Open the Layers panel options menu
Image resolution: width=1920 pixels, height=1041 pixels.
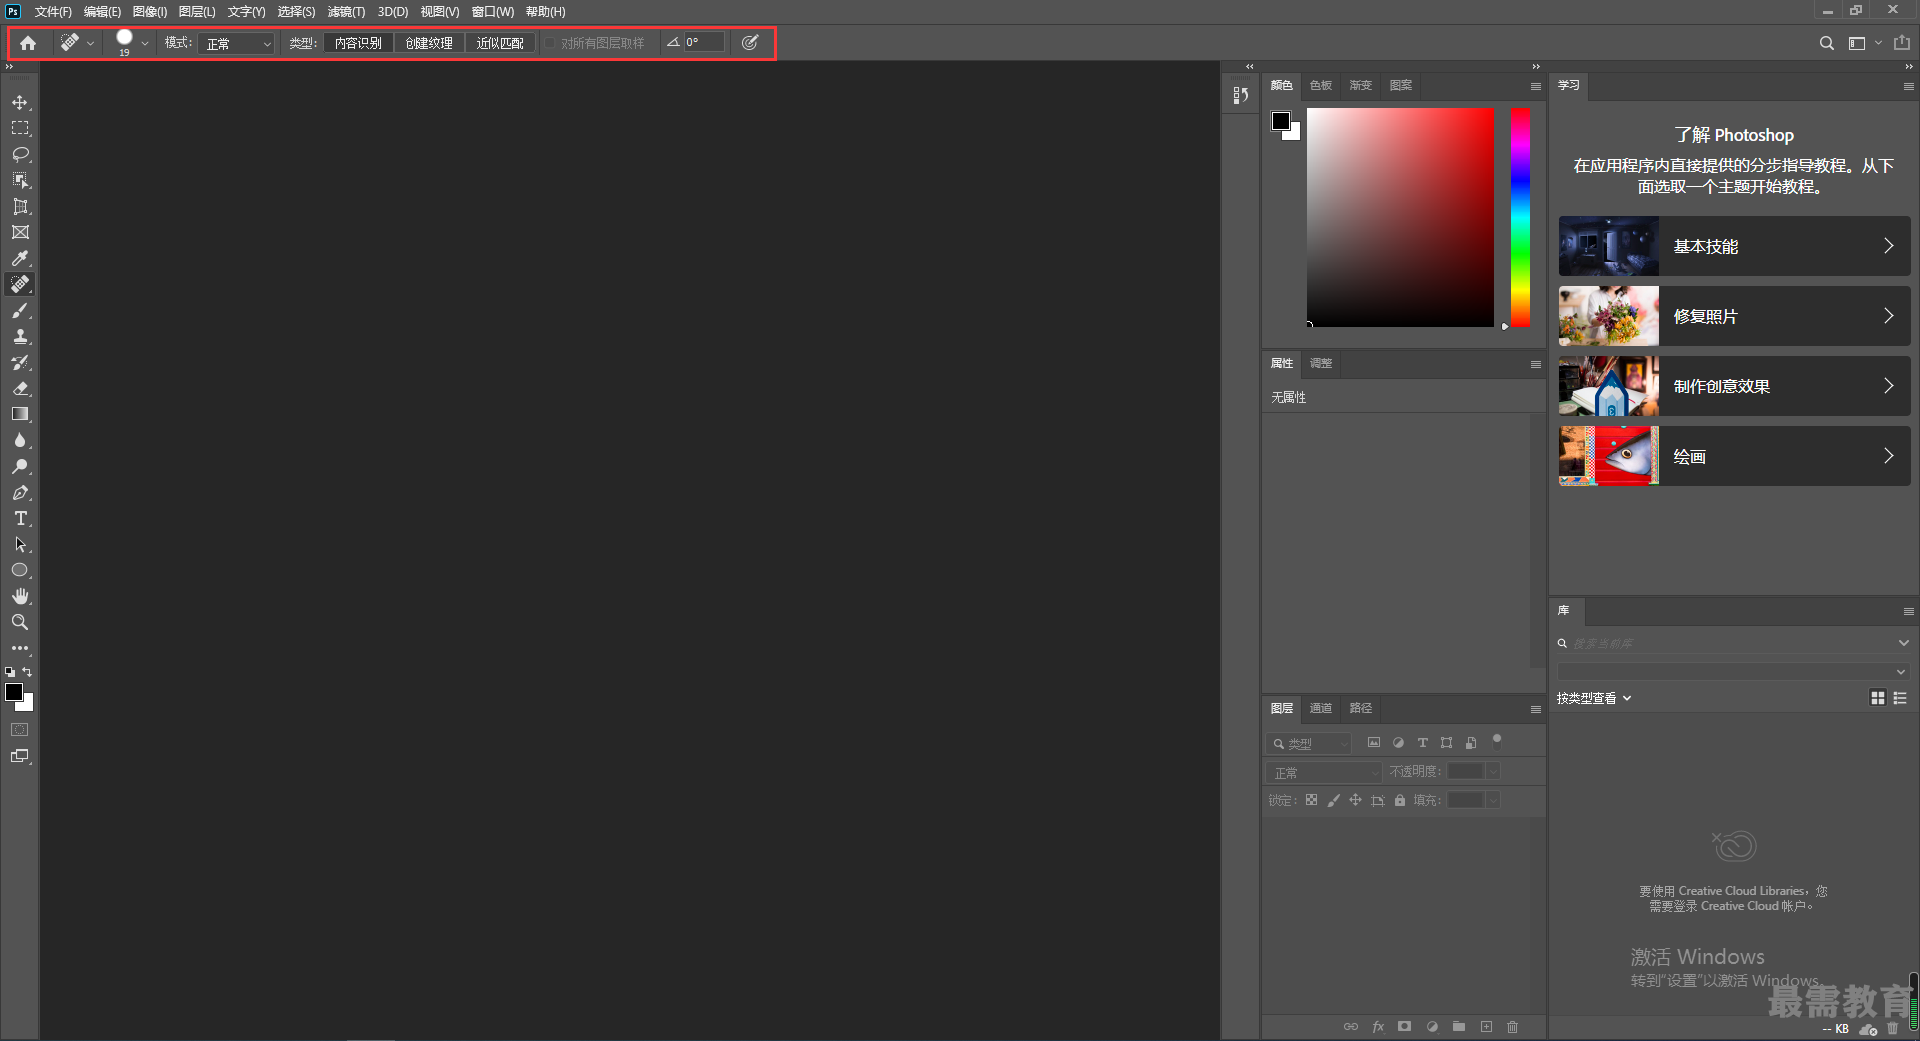1535,709
